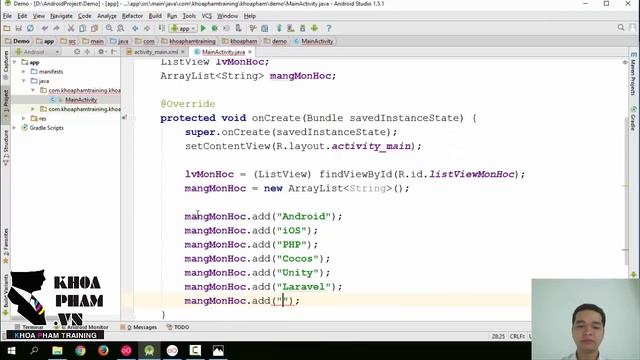The height and width of the screenshot is (360, 640).
Task: Toggle the Build Variants side panel
Action: pyautogui.click(x=6, y=295)
